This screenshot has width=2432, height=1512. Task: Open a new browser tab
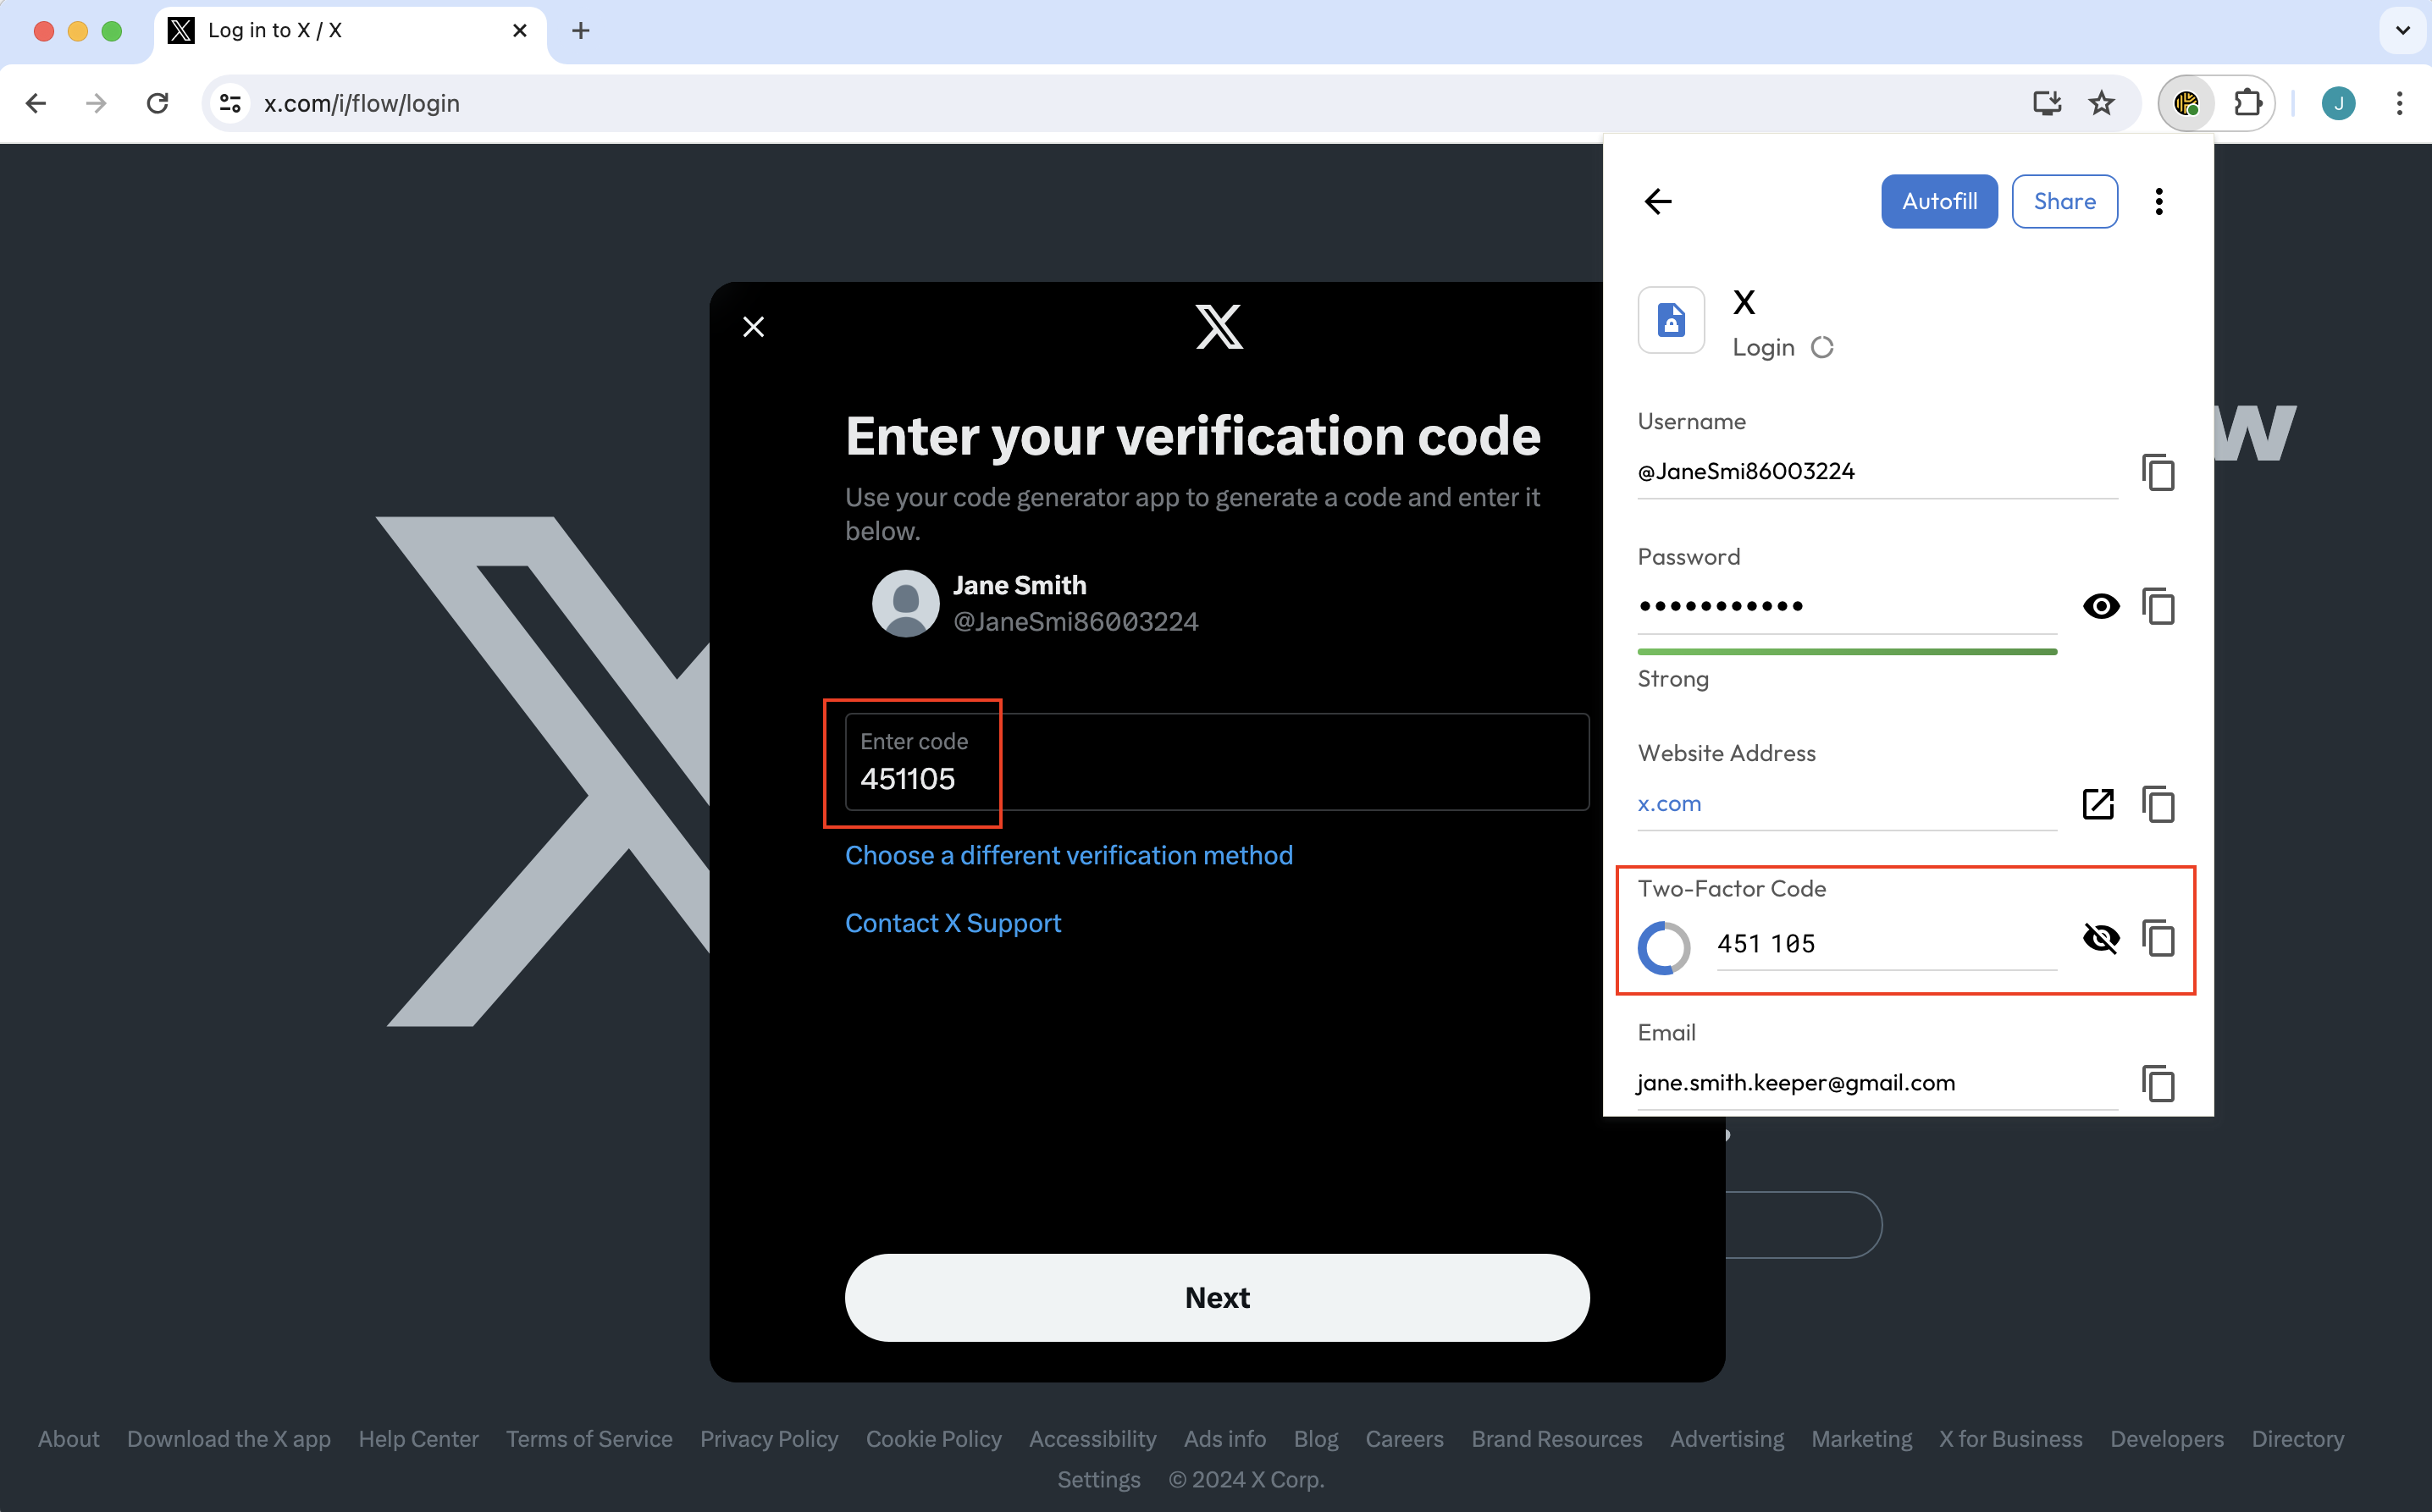pyautogui.click(x=581, y=30)
